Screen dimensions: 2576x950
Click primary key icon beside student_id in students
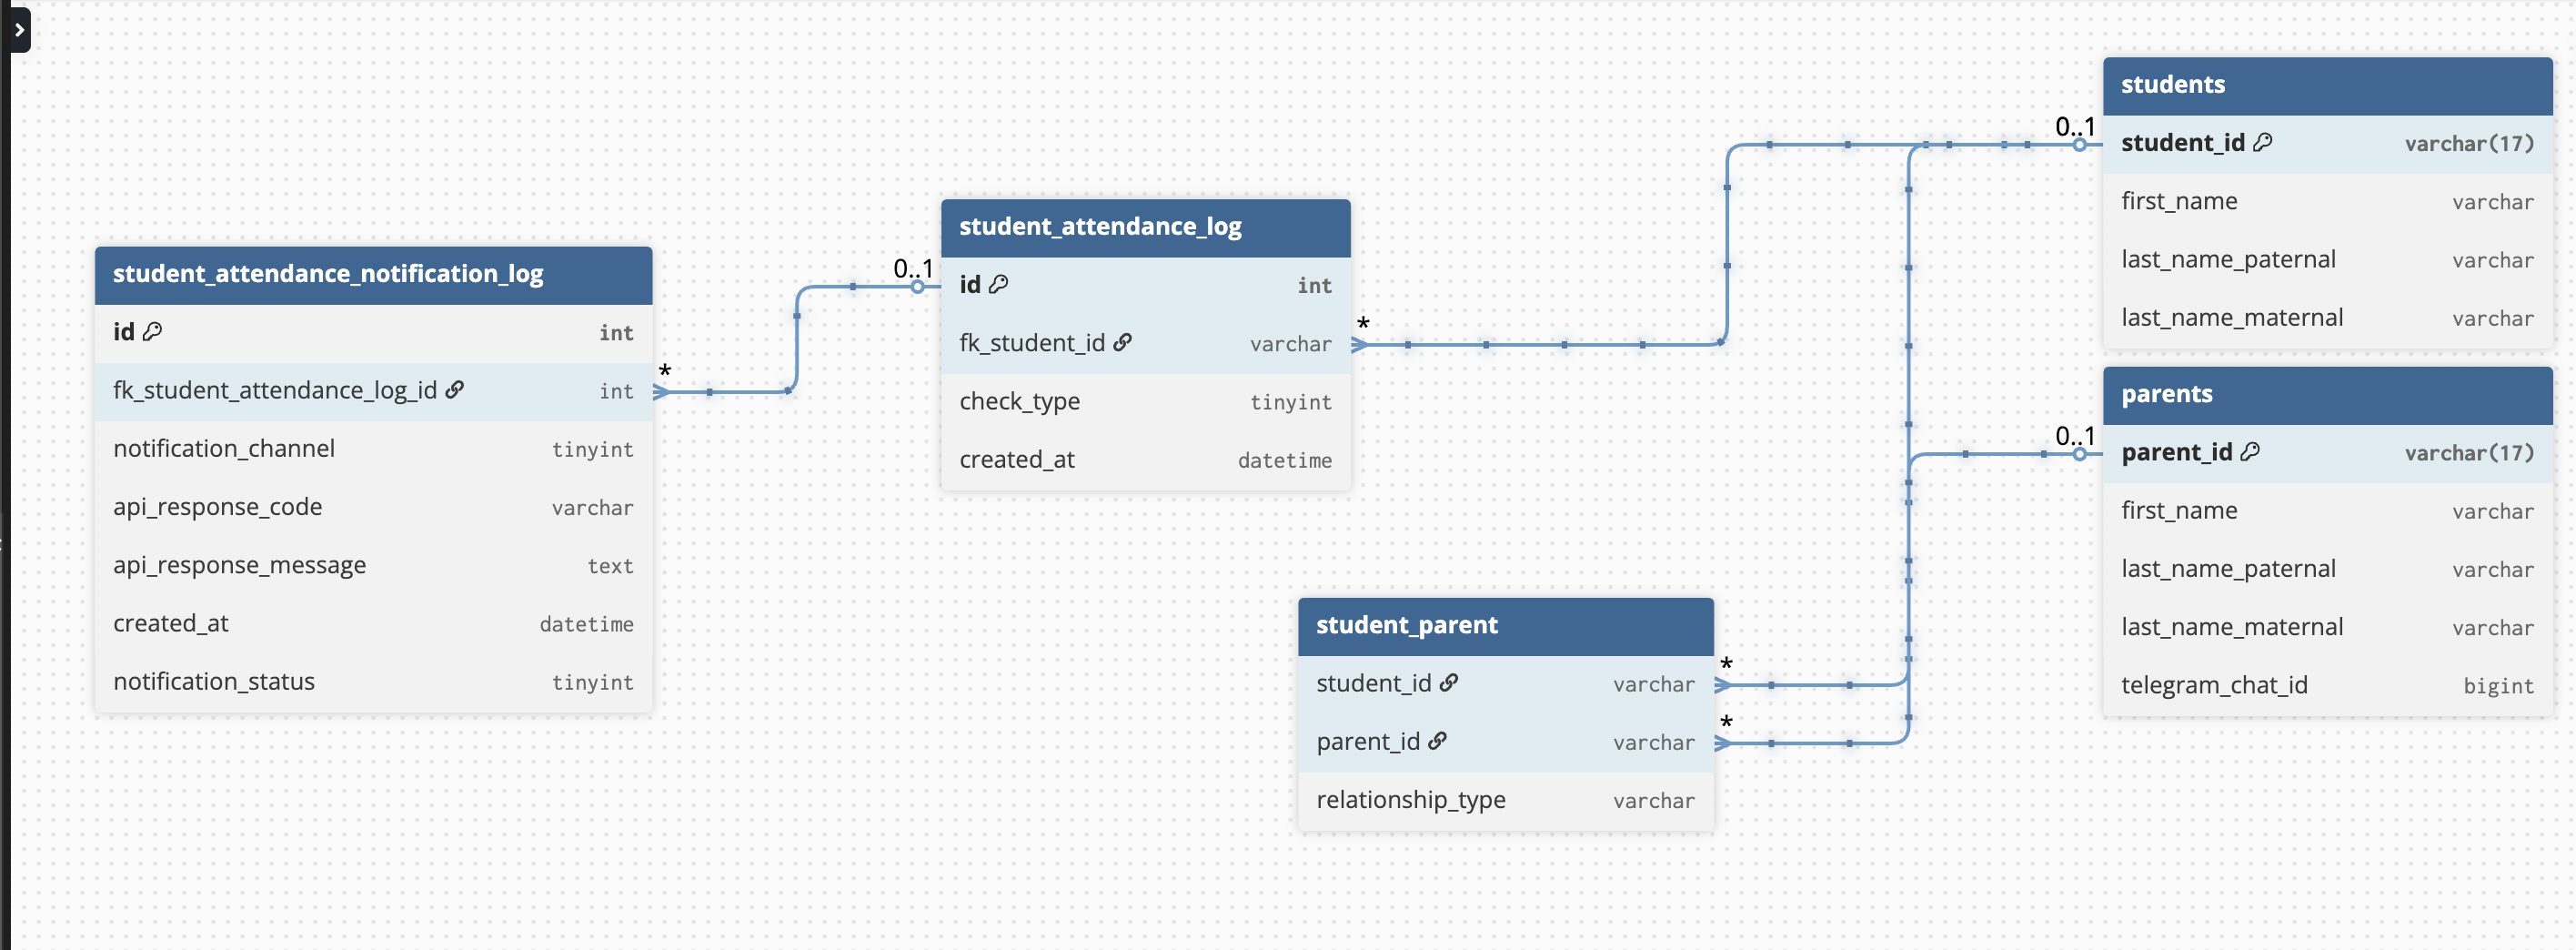pos(2263,143)
